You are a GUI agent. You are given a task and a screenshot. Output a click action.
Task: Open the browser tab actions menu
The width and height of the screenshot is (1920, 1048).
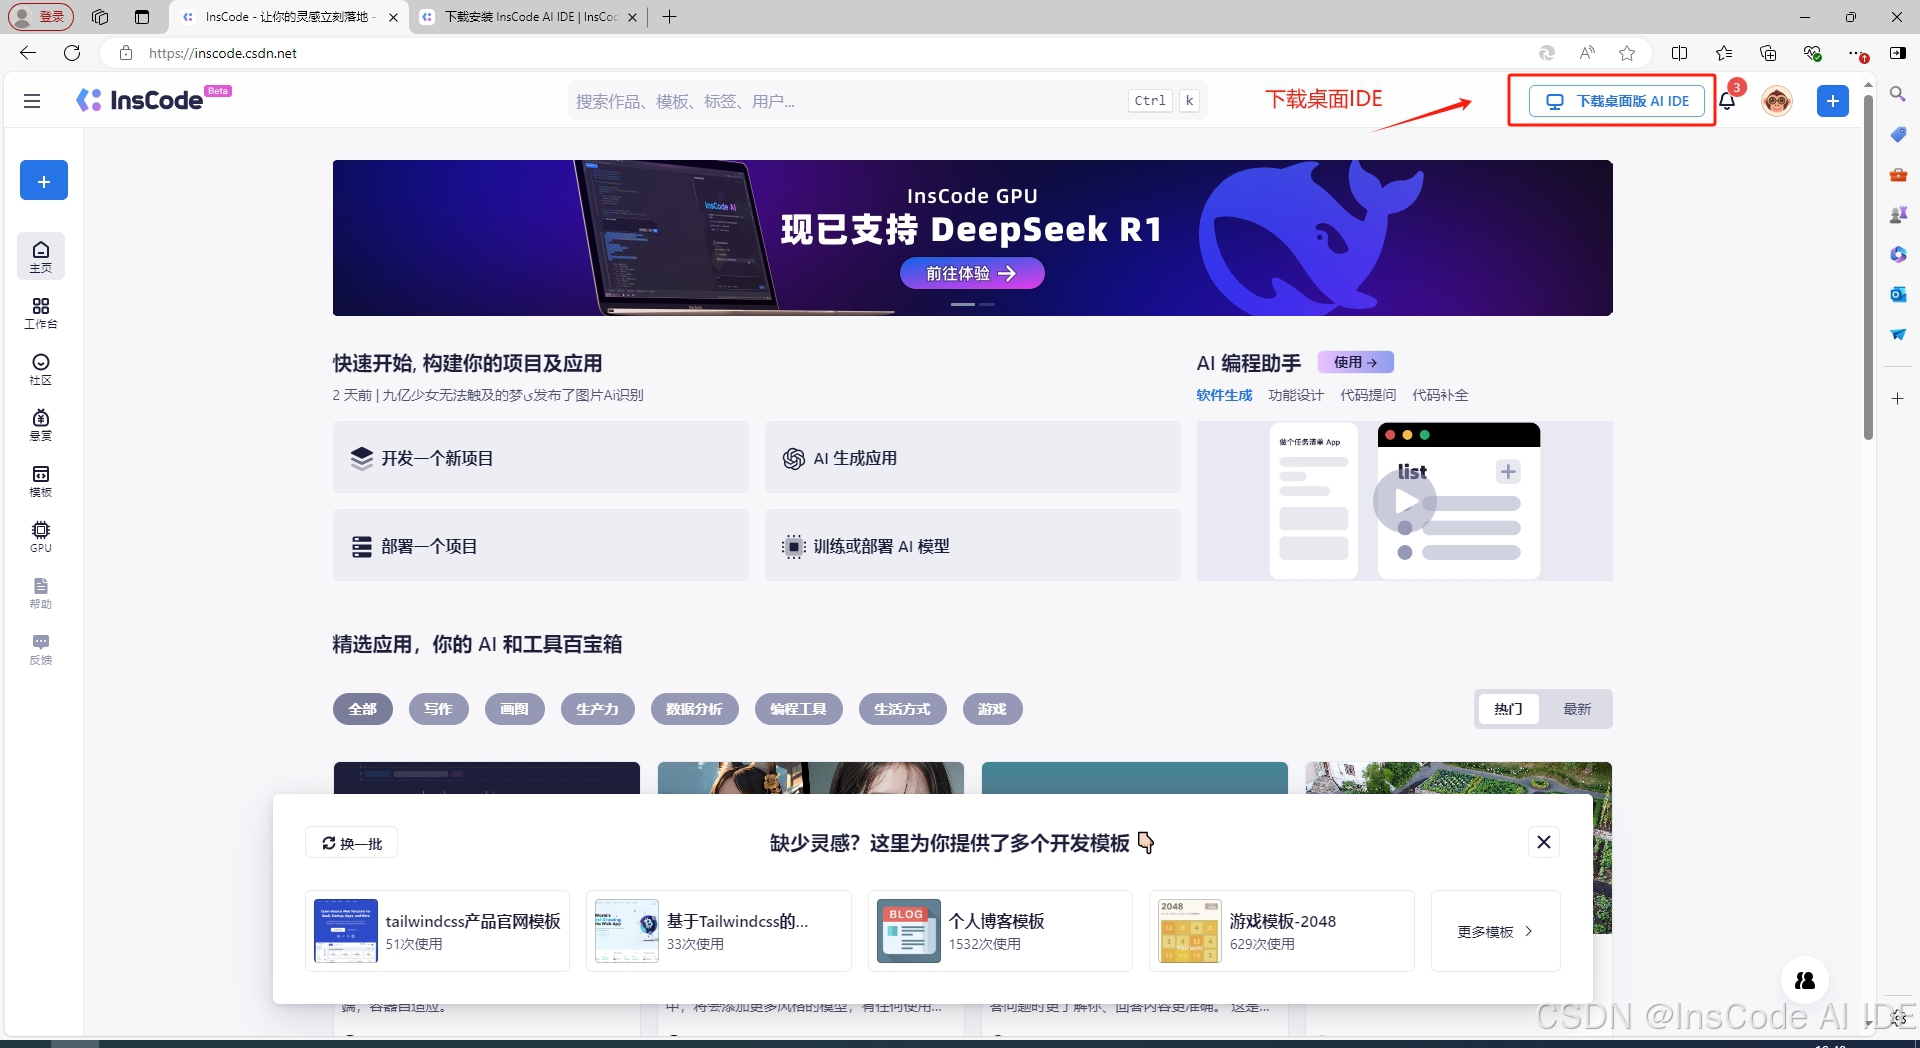(x=142, y=17)
